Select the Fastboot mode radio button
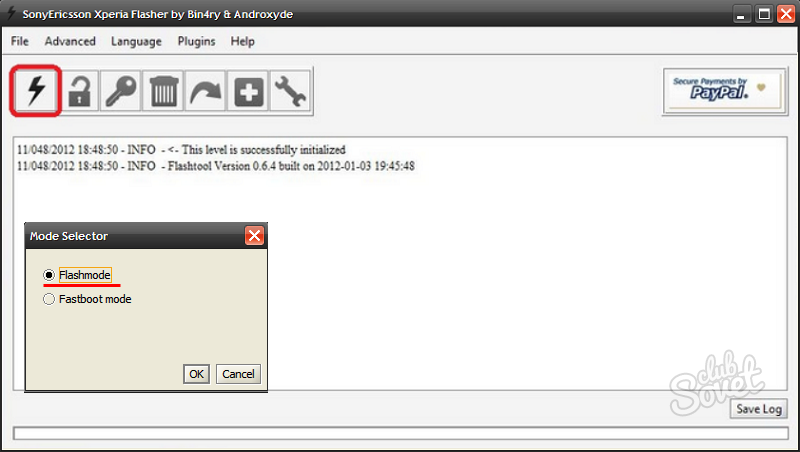800x452 pixels. click(x=48, y=299)
